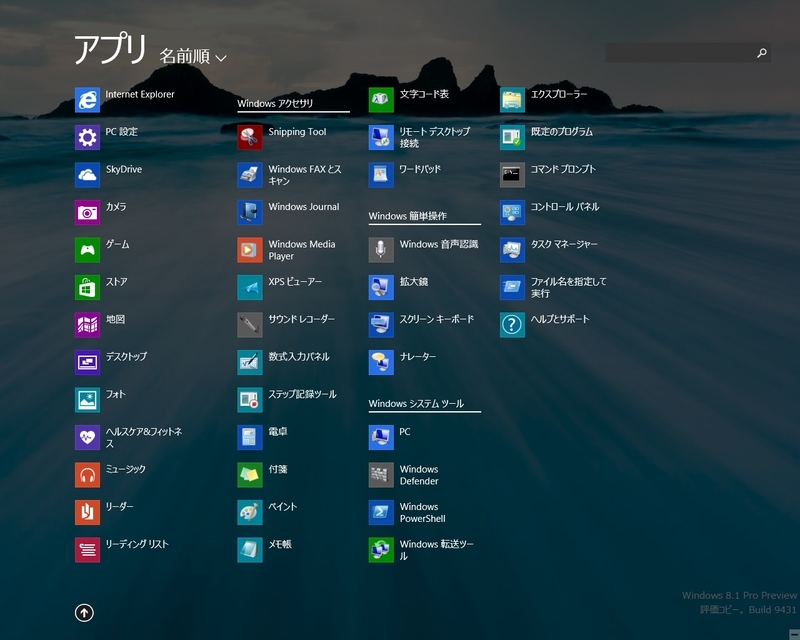Open the 地図 map icon

(87, 325)
